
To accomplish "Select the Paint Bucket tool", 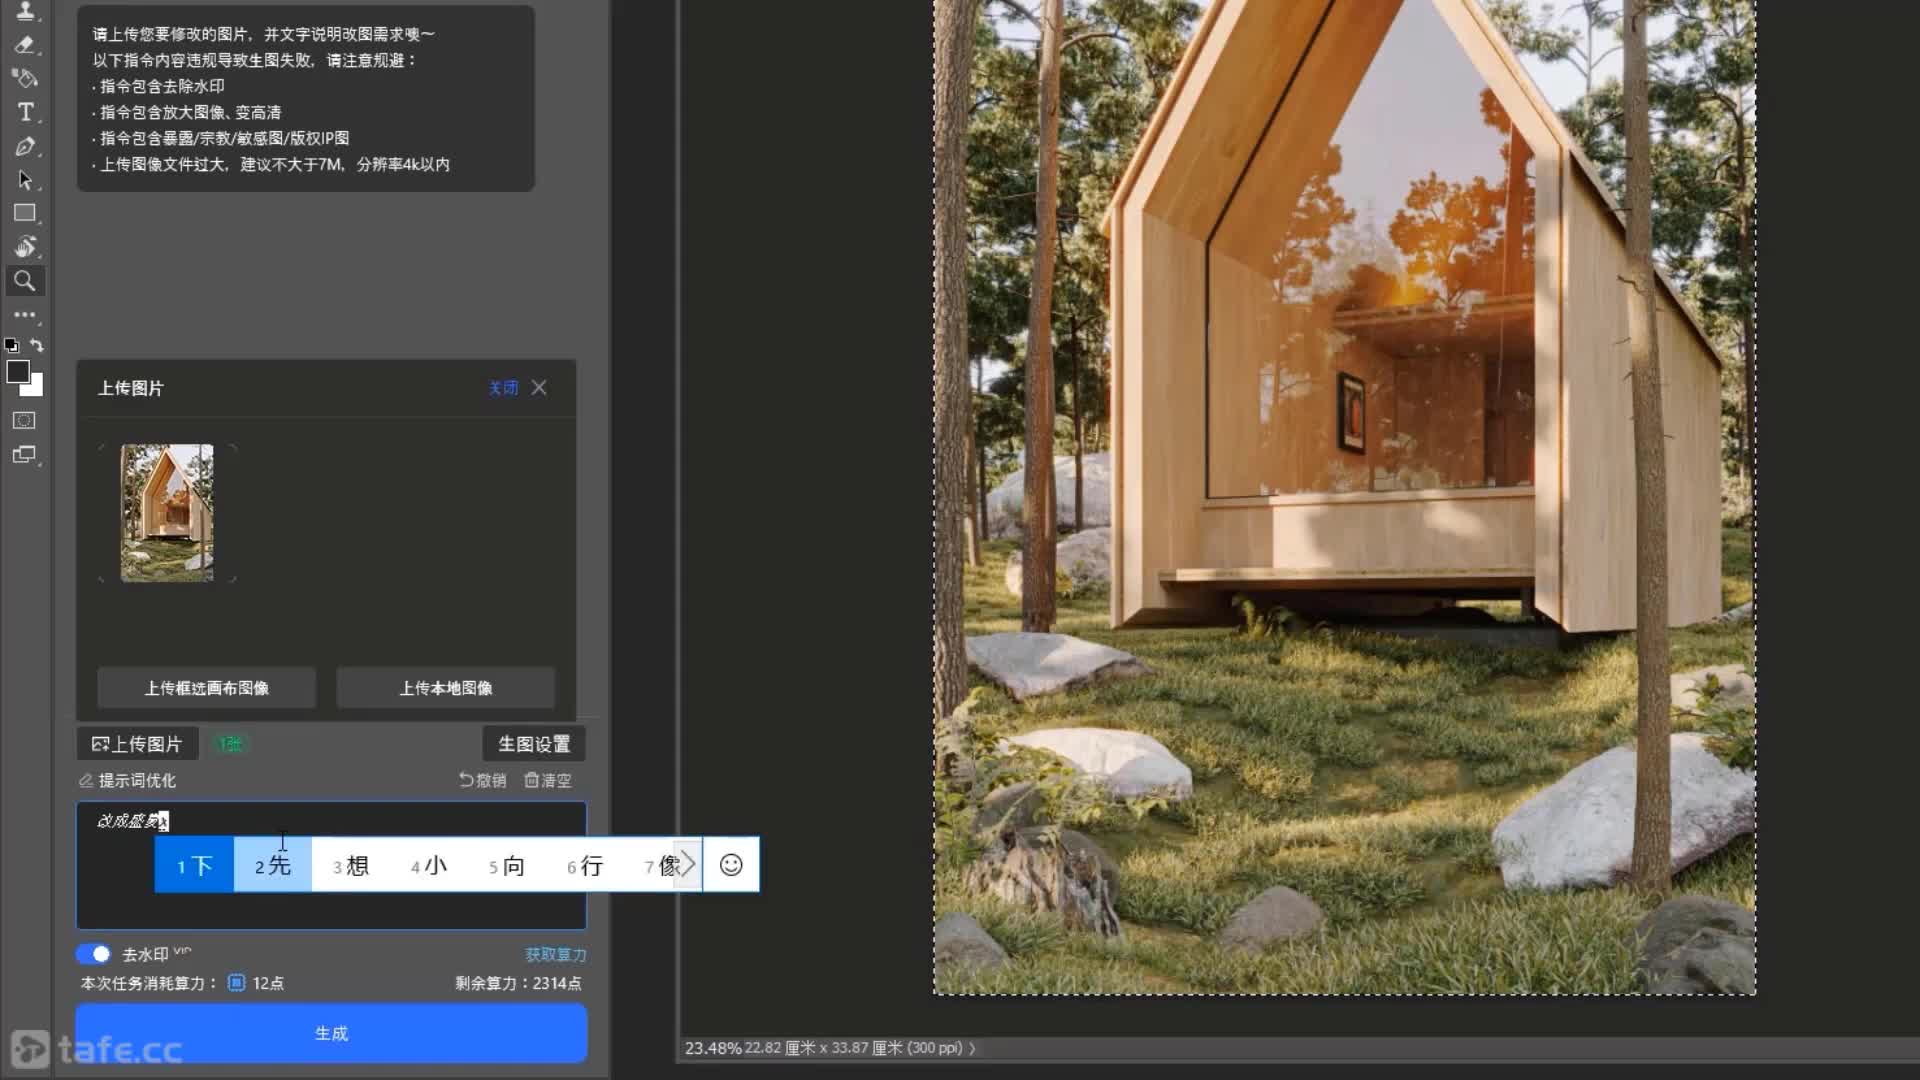I will click(x=25, y=78).
